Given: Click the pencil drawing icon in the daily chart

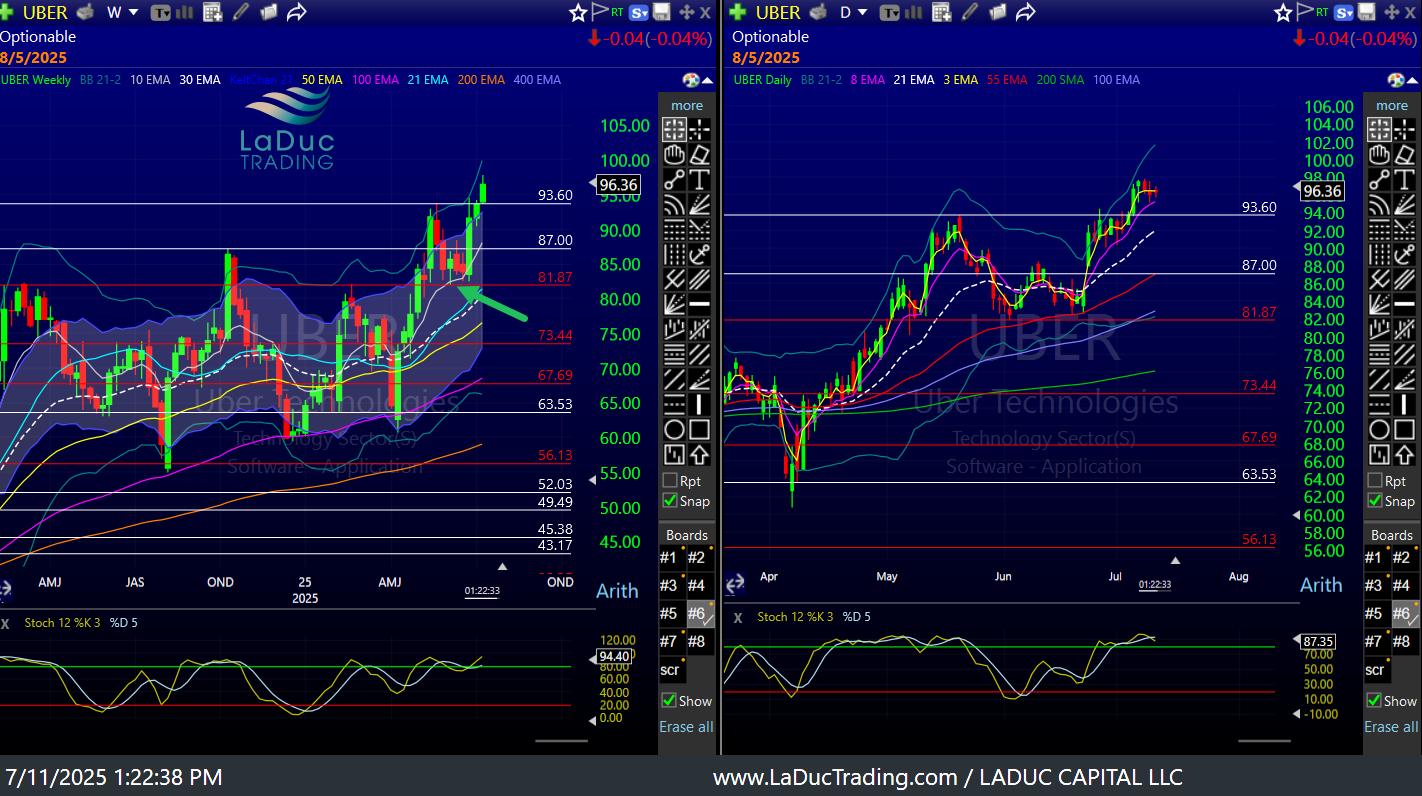Looking at the screenshot, I should [x=969, y=12].
